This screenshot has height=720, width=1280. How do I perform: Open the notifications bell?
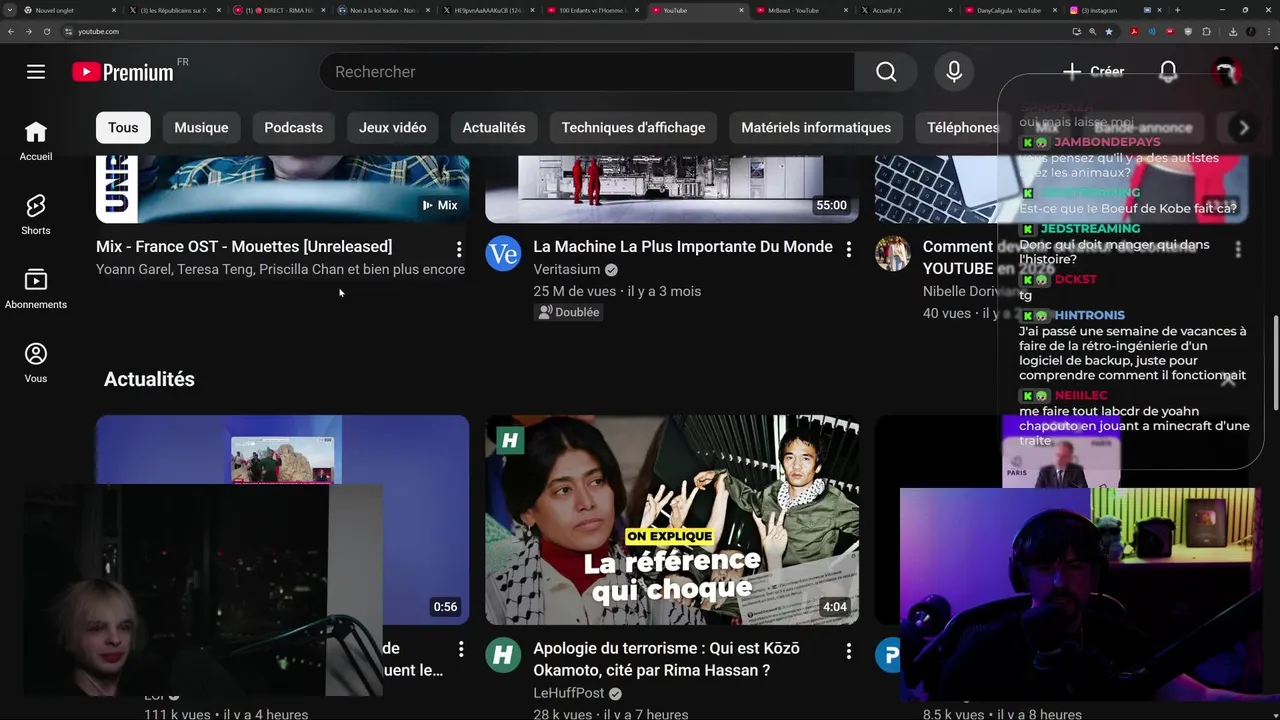(x=1168, y=72)
